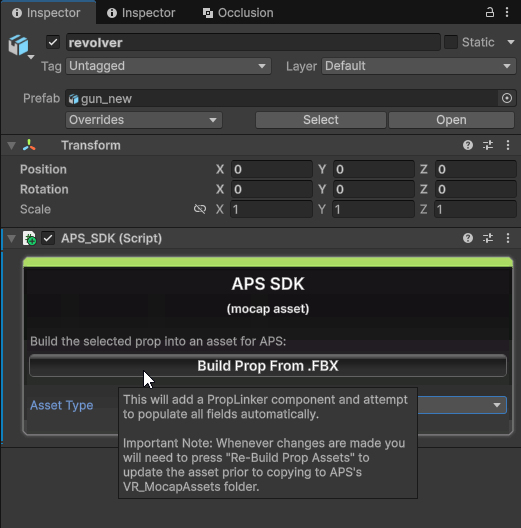Click the Rotation Z field
Image resolution: width=521 pixels, height=528 pixels.
point(476,189)
